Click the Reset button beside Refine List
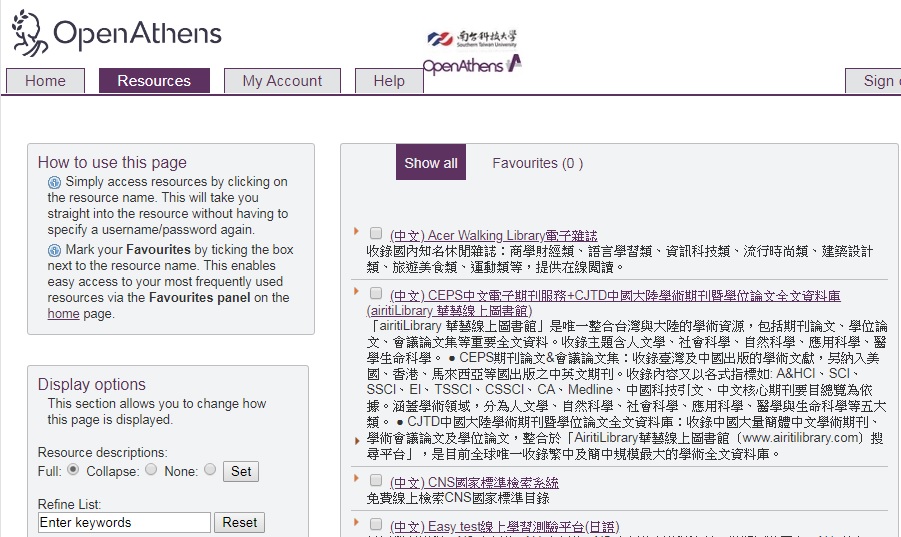 tap(240, 523)
